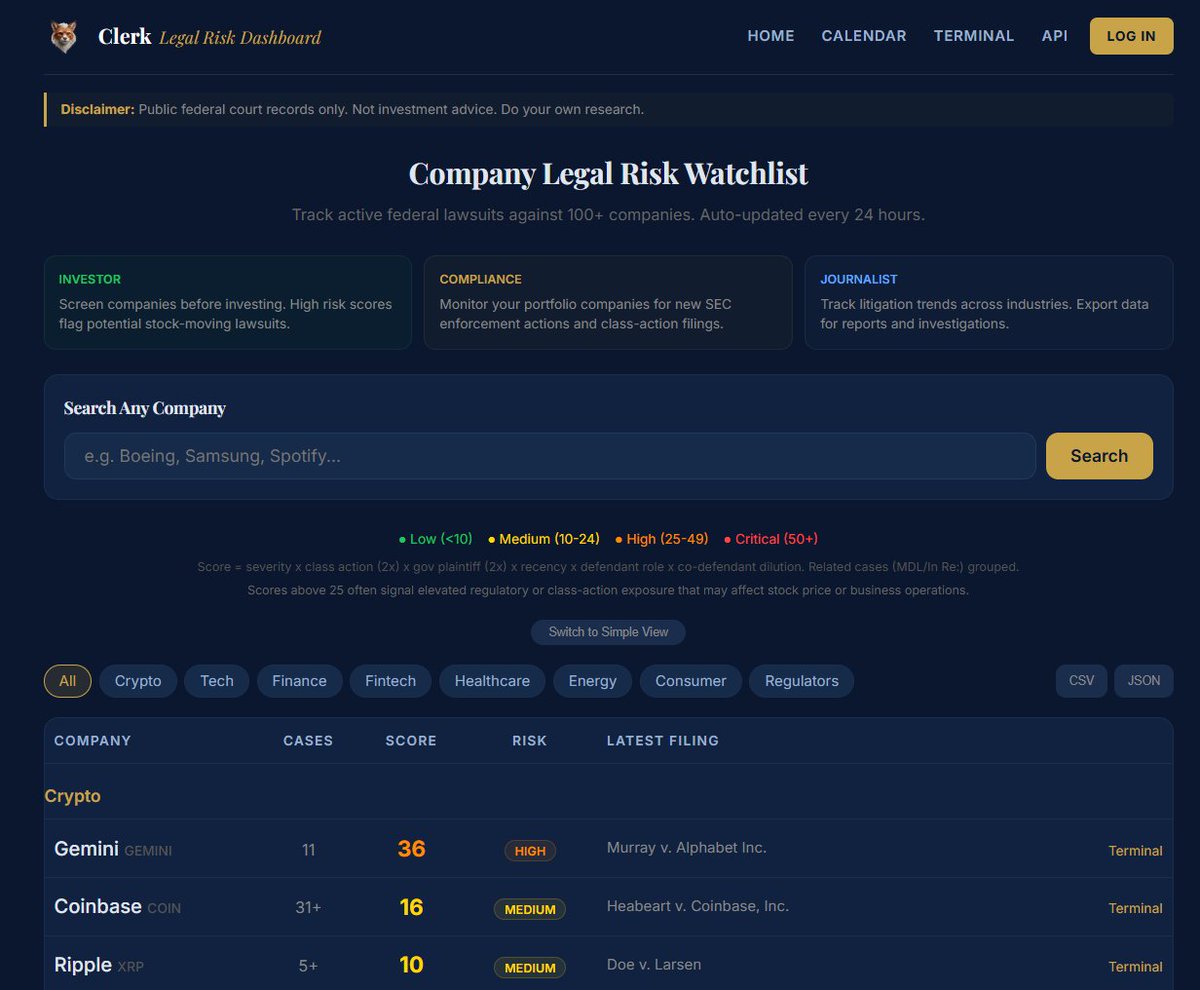Image resolution: width=1200 pixels, height=990 pixels.
Task: Open the CALENDAR navigation link
Action: click(x=864, y=36)
